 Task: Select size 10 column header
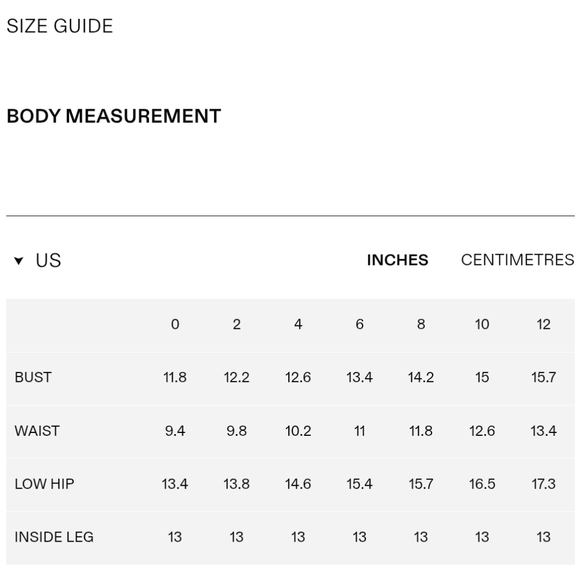point(482,324)
